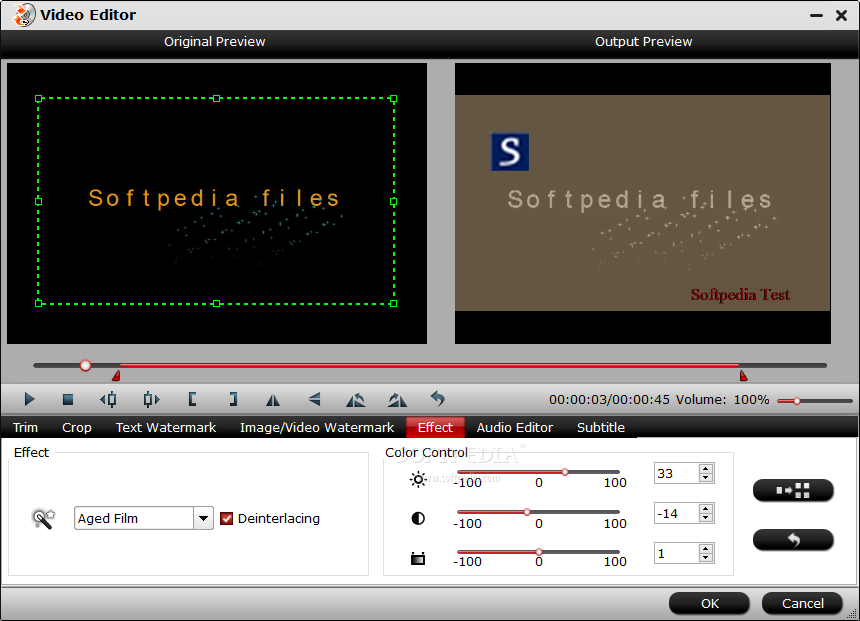
Task: Minimize the Video Editor window
Action: (816, 15)
